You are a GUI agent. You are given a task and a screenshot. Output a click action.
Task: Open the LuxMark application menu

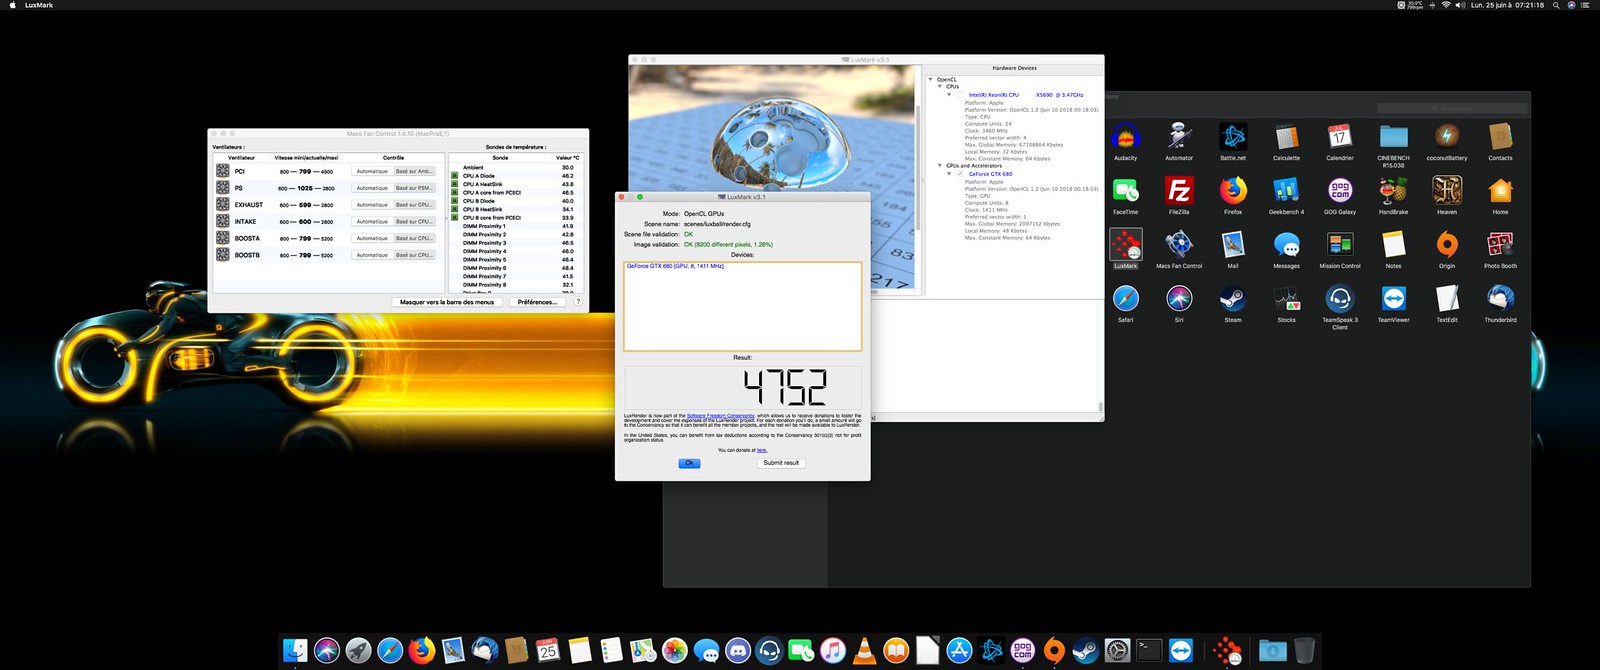pyautogui.click(x=39, y=5)
